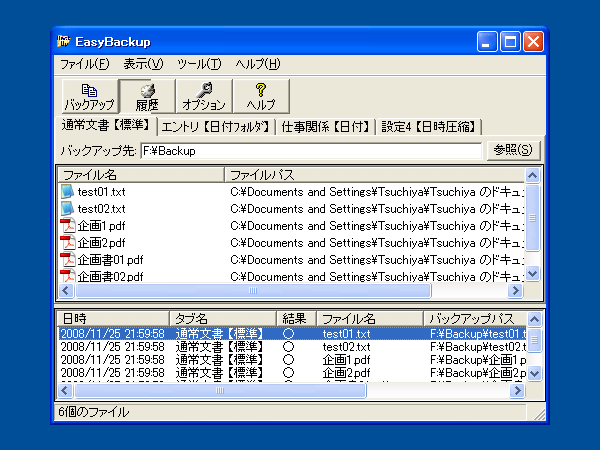Click the ヘルプ question mark toolbar button
This screenshot has width=600, height=450.
pyautogui.click(x=261, y=96)
